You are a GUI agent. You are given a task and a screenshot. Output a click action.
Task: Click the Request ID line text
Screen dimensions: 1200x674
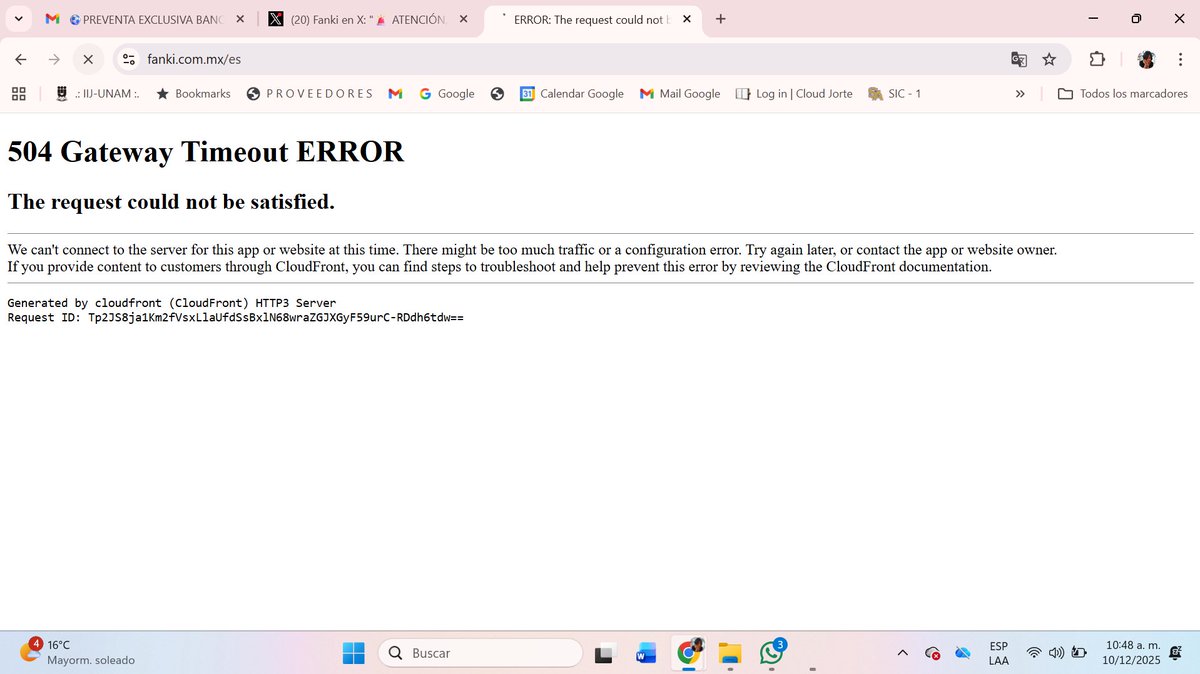(x=235, y=317)
